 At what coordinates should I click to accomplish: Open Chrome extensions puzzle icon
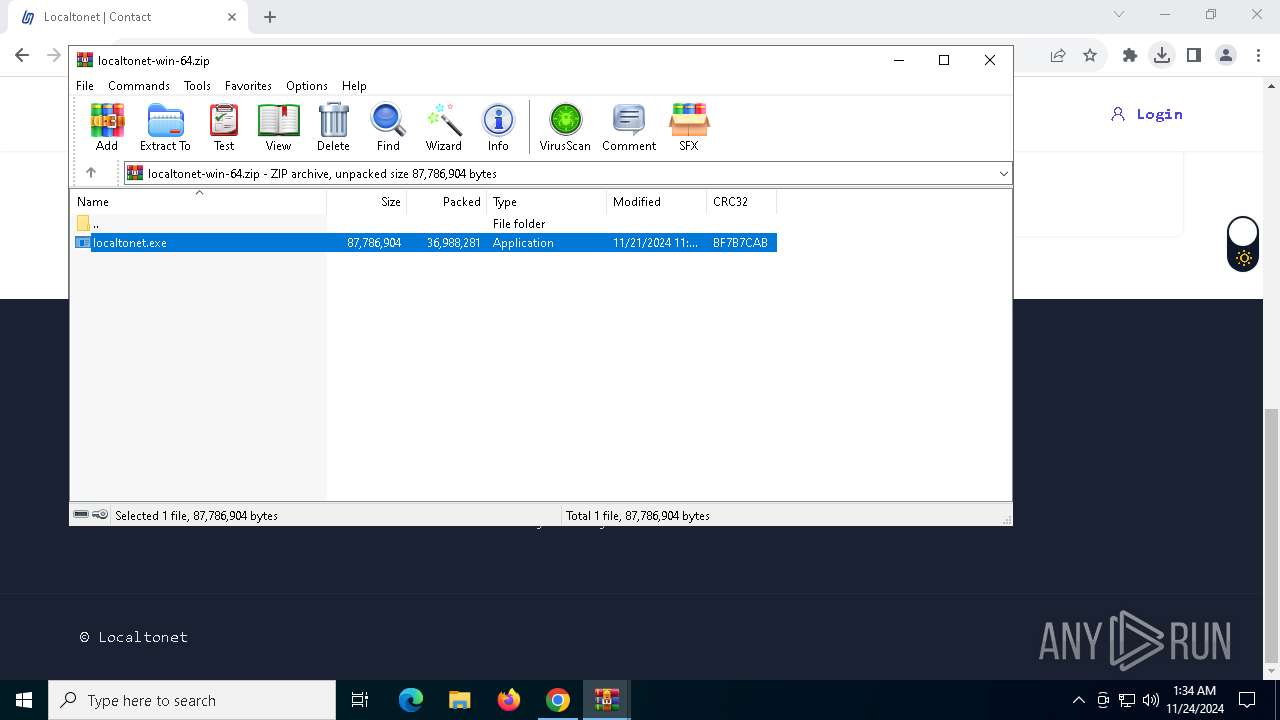pyautogui.click(x=1130, y=56)
